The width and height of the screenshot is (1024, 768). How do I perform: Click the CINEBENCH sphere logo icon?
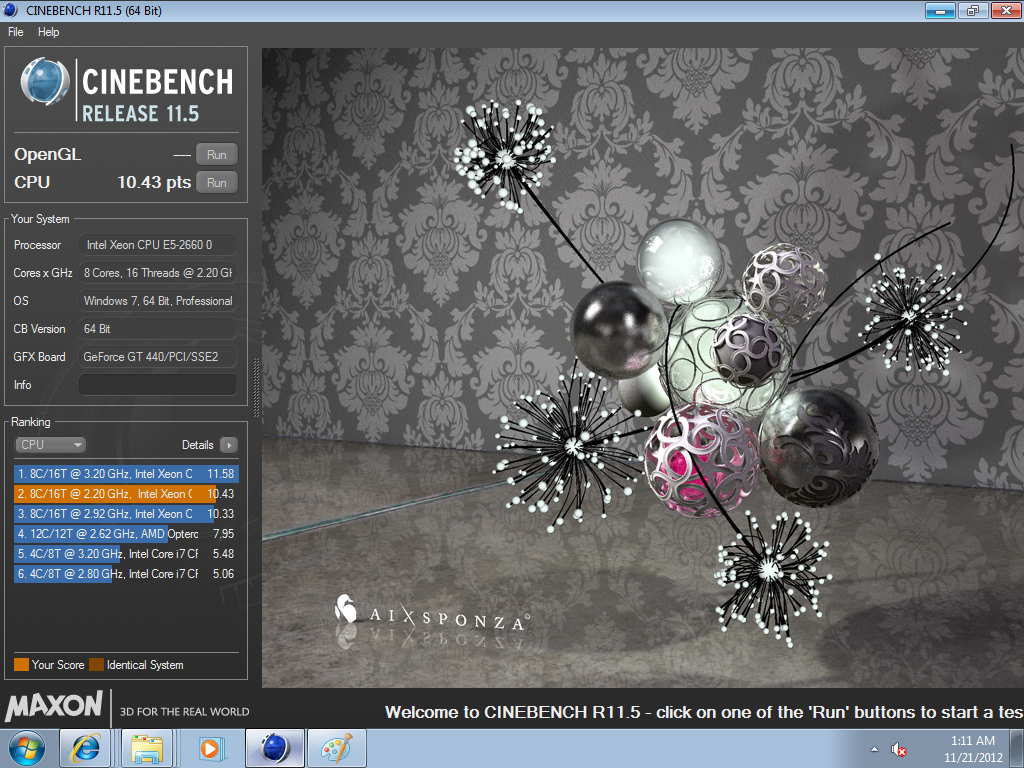(x=44, y=82)
